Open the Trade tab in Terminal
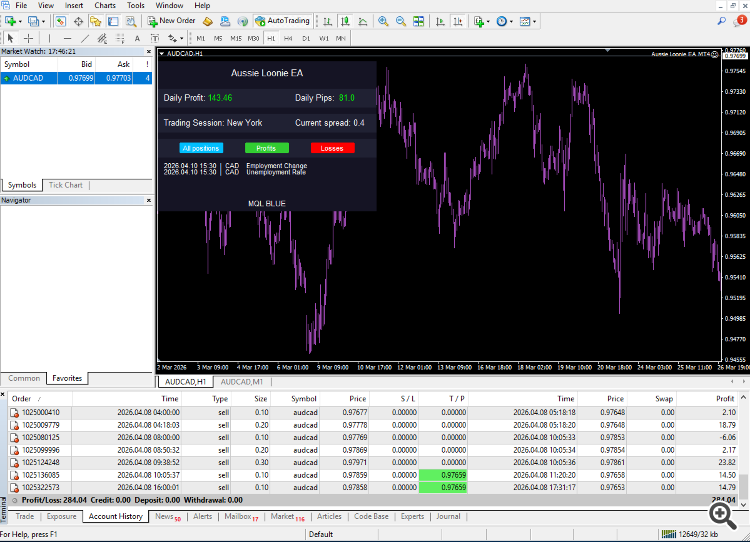This screenshot has width=750, height=542. click(x=25, y=516)
